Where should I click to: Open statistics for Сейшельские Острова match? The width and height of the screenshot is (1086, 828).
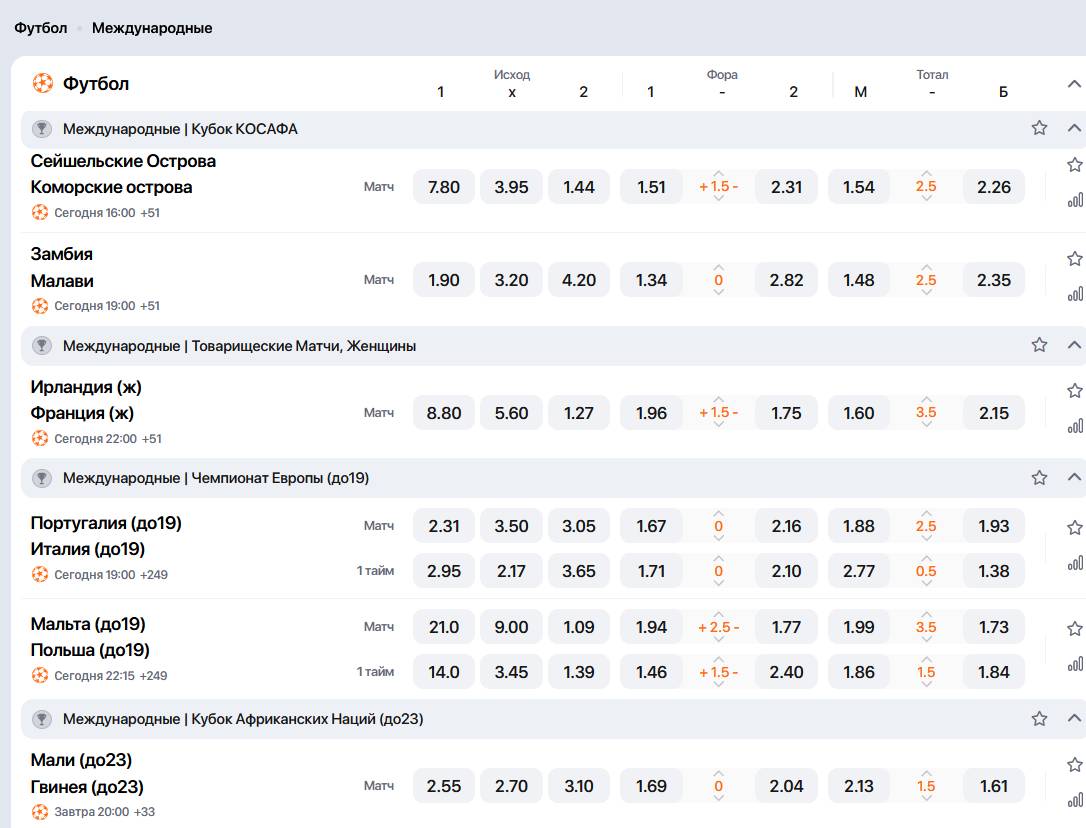click(x=1075, y=200)
